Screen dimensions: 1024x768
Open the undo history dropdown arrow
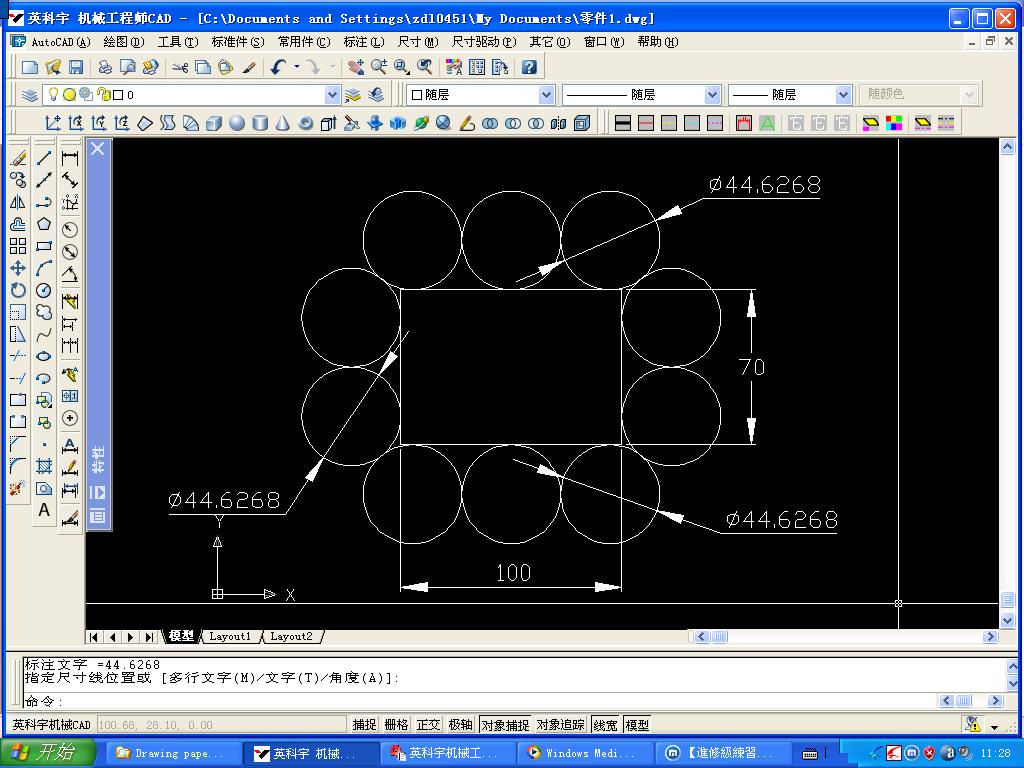296,67
